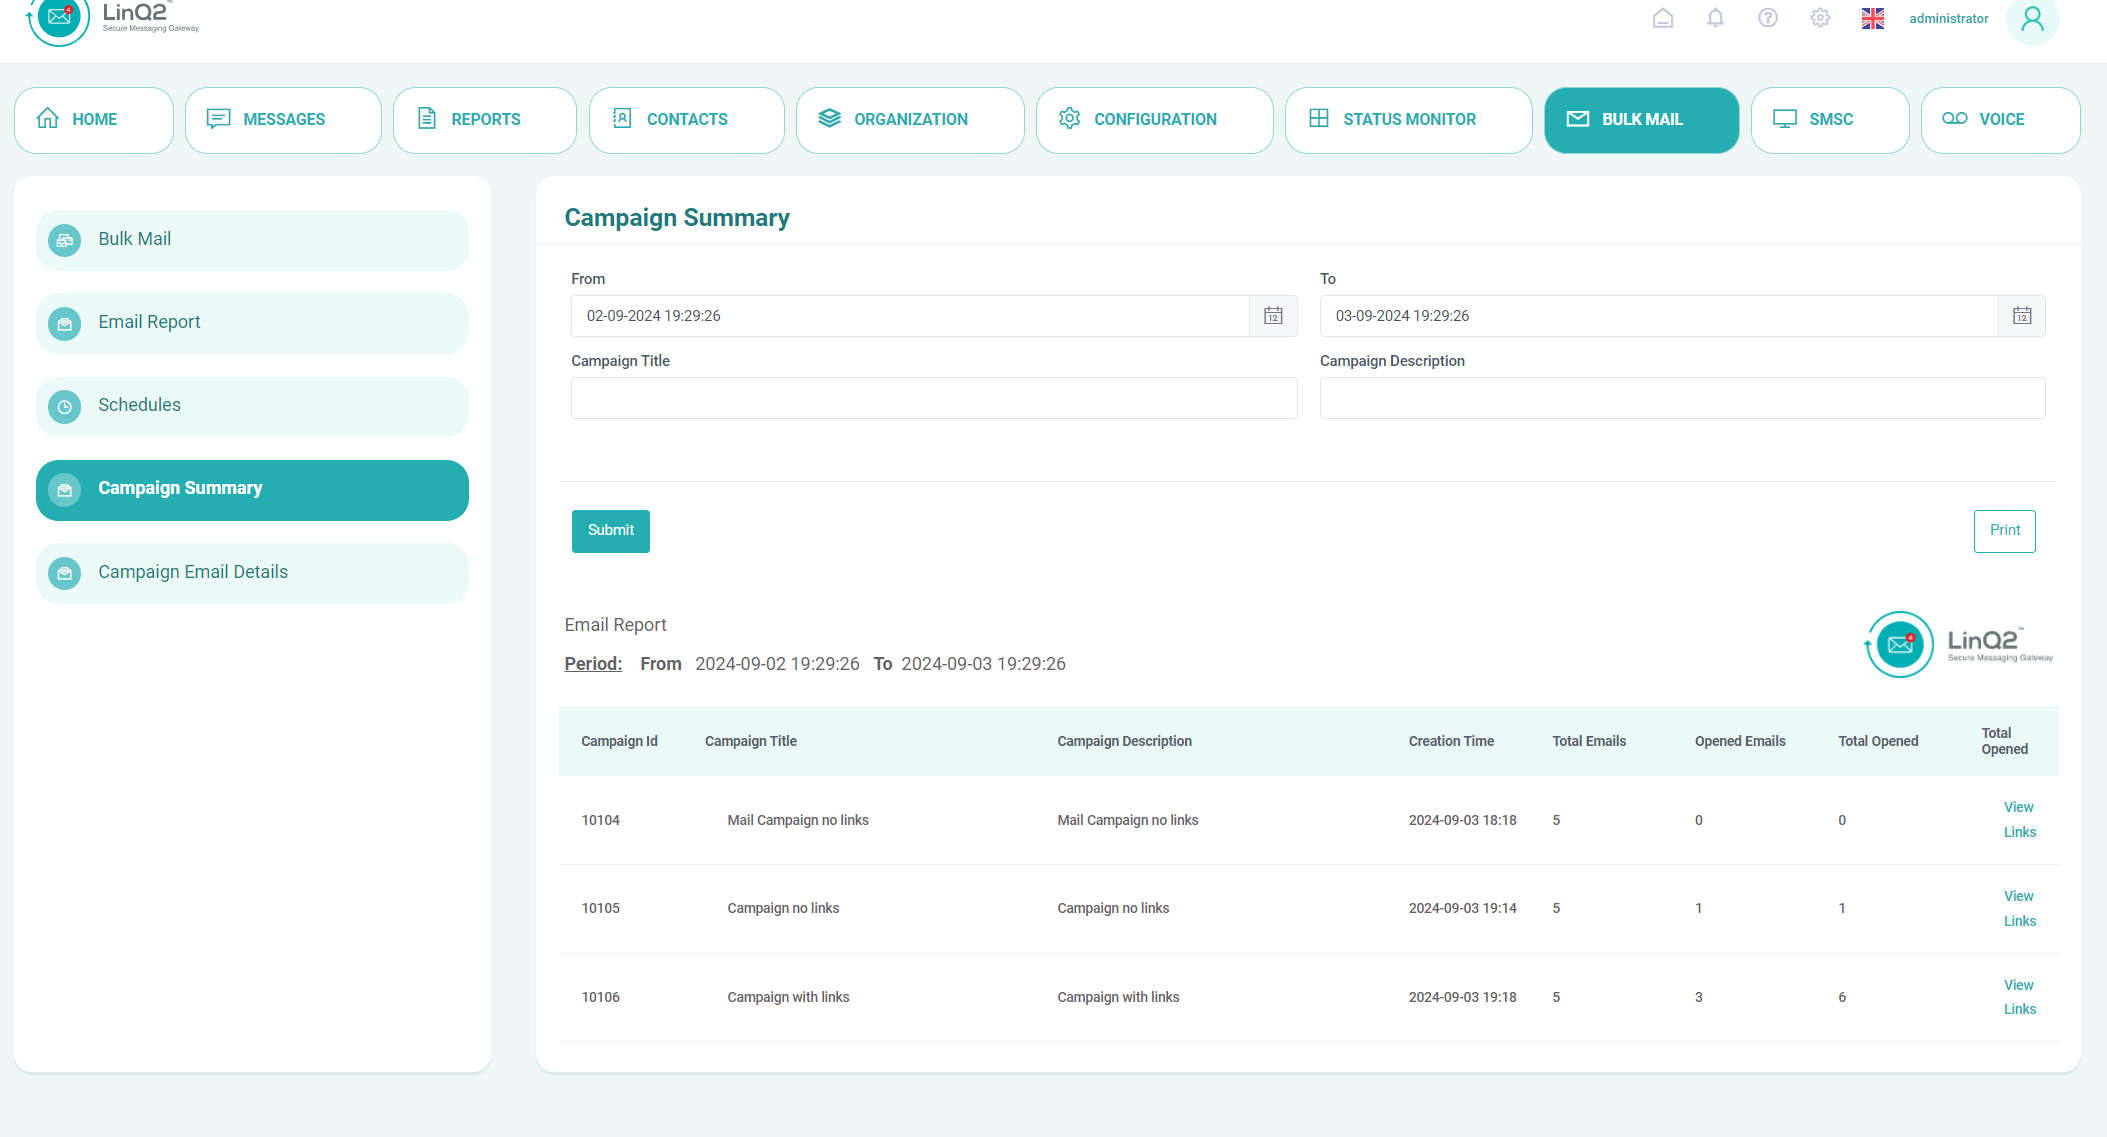
Task: Click the notification bell icon
Action: click(x=1715, y=18)
